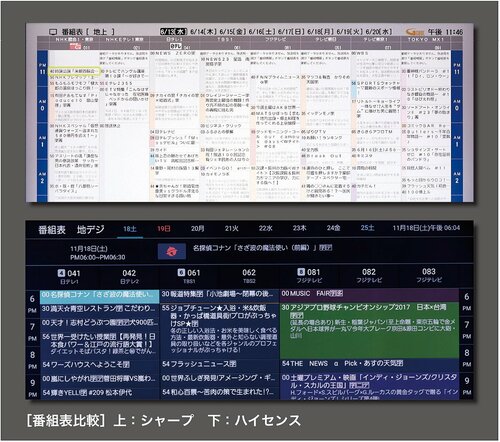This screenshot has width=500, height=442.
Task: Select channel 041 日テレ1 header
Action: point(69,277)
